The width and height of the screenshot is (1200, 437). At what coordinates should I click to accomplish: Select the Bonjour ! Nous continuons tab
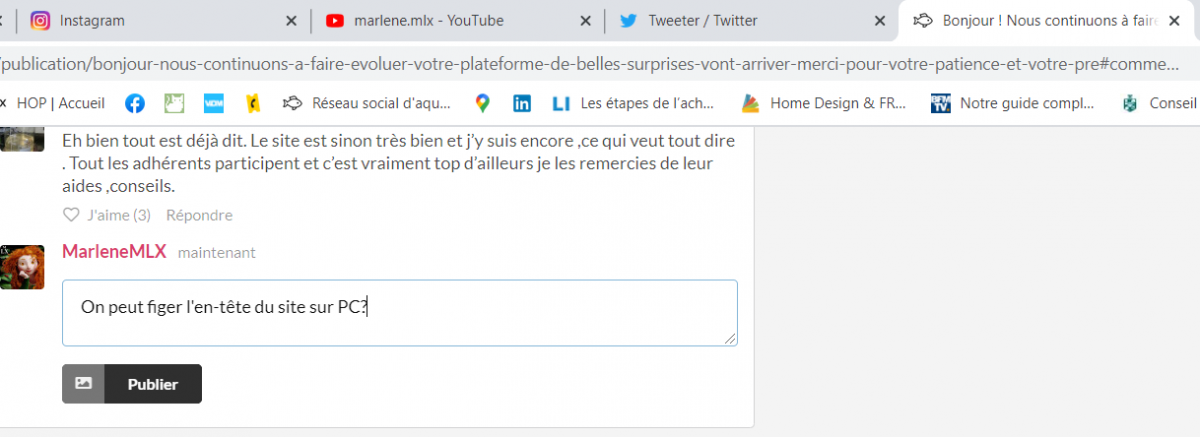click(x=1049, y=20)
